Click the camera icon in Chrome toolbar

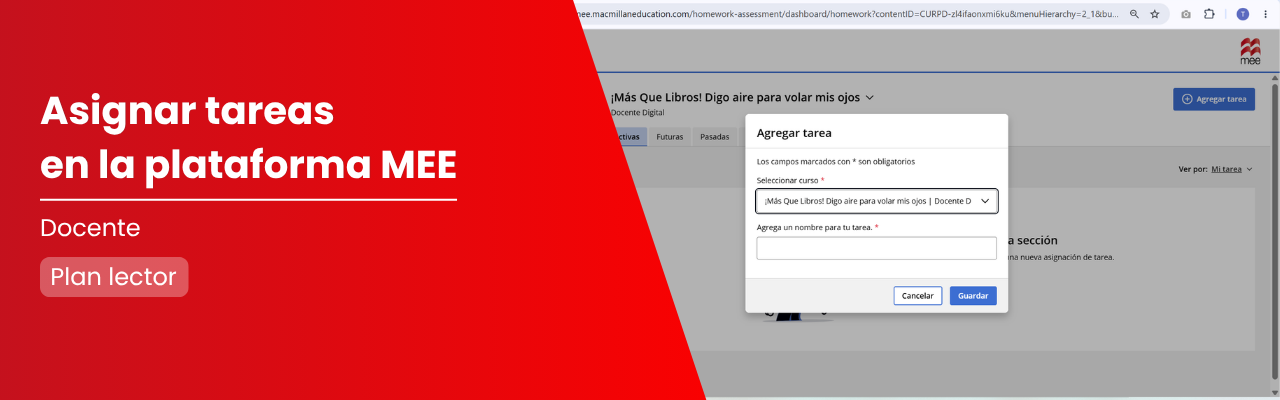click(1186, 14)
